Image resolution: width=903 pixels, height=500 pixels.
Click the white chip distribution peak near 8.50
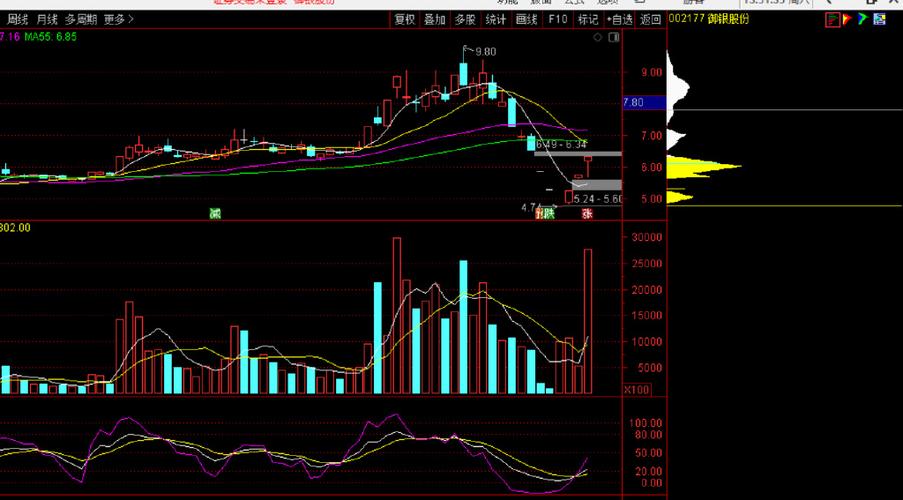[x=678, y=88]
